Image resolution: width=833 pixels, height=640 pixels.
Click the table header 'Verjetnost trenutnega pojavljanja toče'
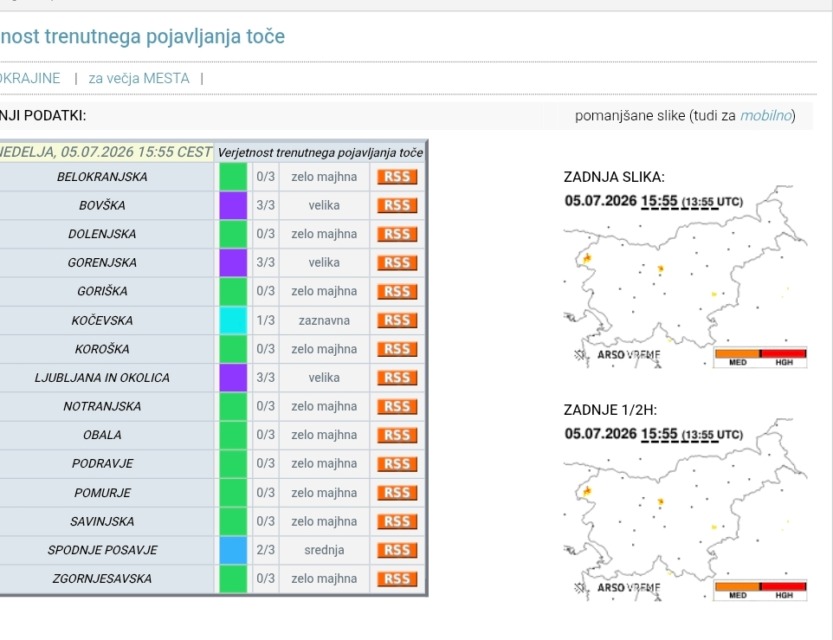(320, 152)
